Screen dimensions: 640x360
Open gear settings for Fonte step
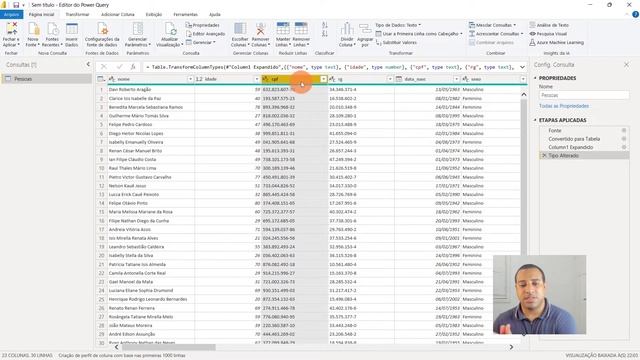click(624, 130)
